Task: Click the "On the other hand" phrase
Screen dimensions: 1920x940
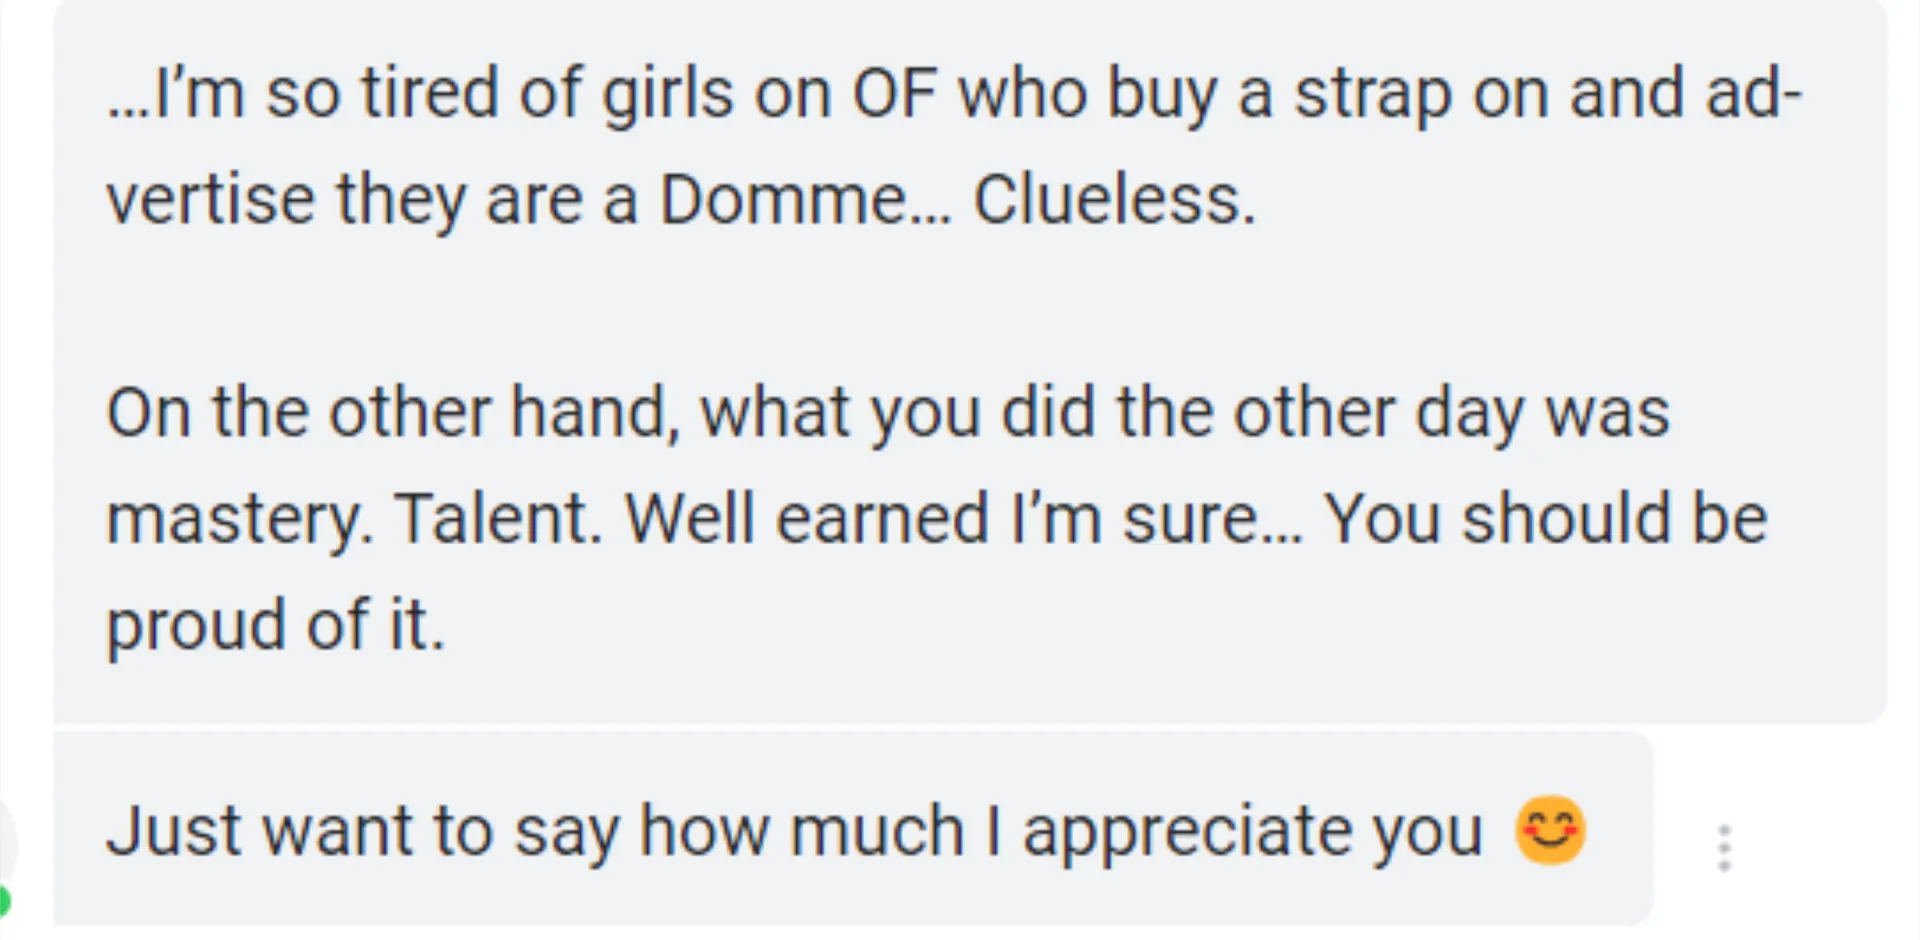Action: pos(387,412)
